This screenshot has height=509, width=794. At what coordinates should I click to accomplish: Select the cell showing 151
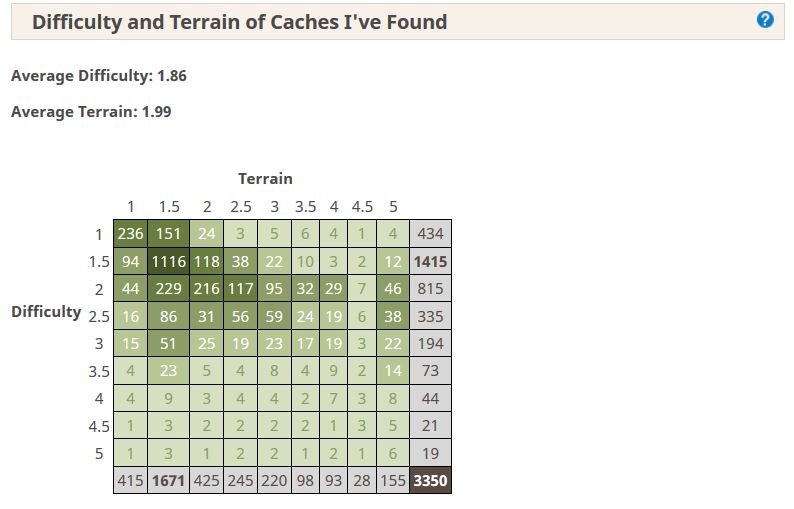point(168,234)
